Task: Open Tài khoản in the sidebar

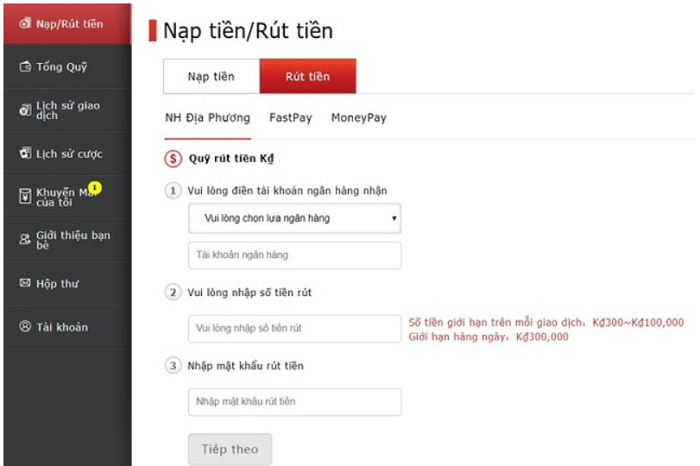Action: pyautogui.click(x=67, y=327)
